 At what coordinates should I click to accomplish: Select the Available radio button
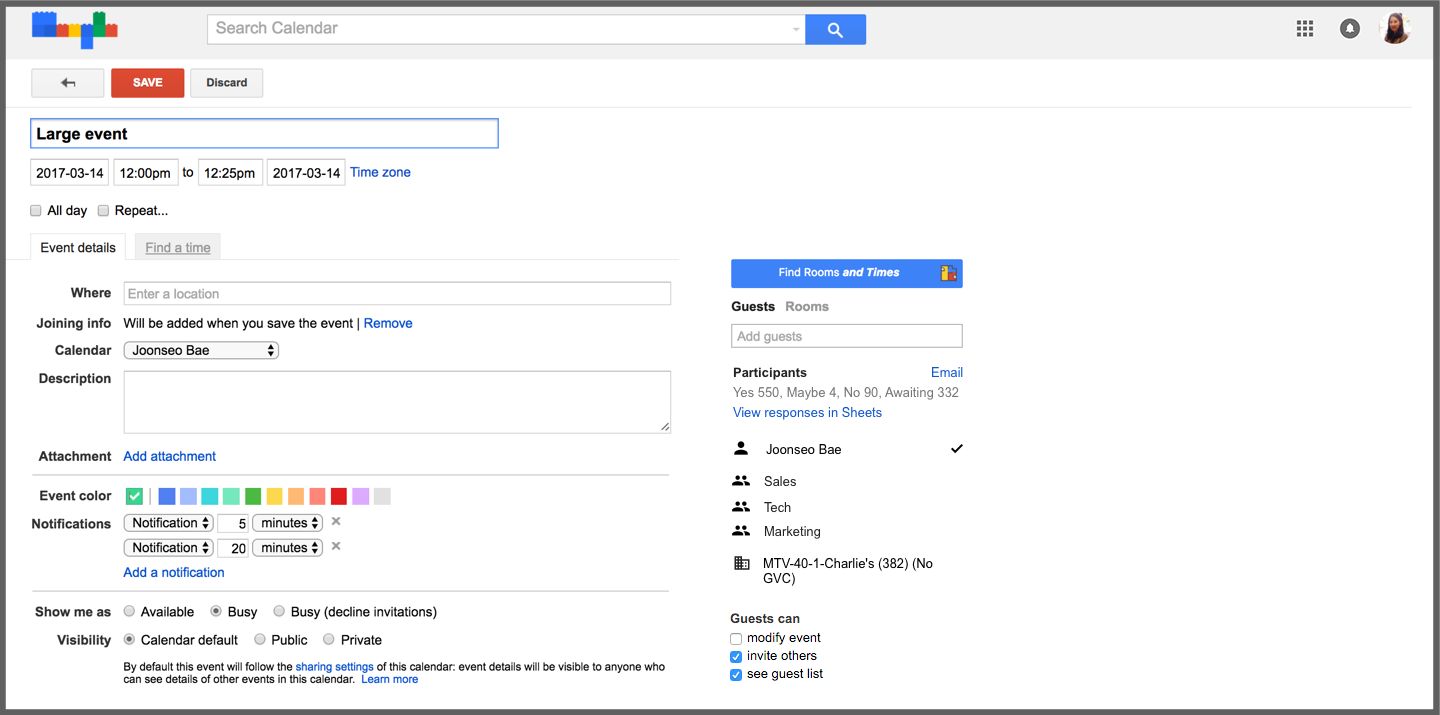(129, 611)
